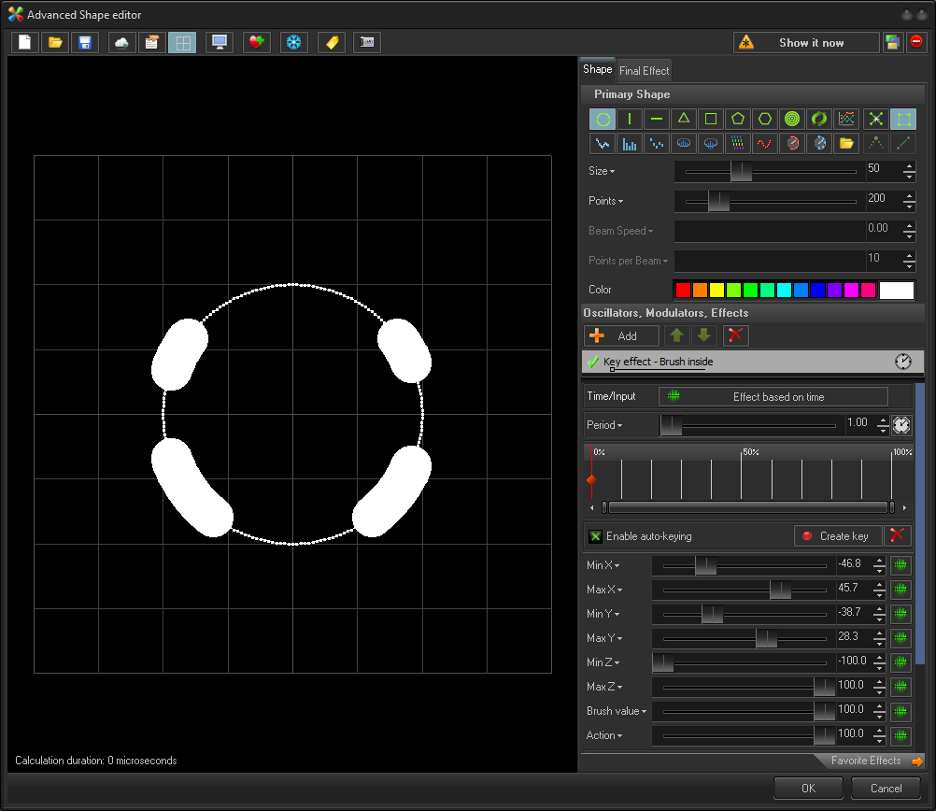Disable the Enable auto-keying checkbox
The image size is (936, 812).
coord(596,536)
